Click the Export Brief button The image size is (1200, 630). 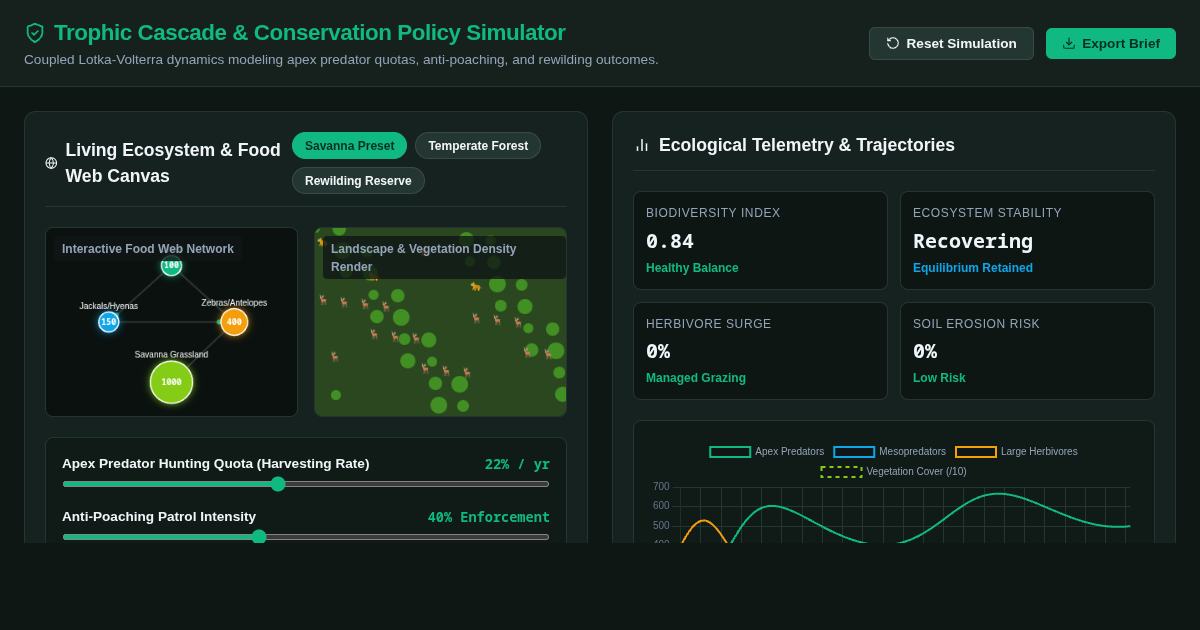click(1111, 43)
